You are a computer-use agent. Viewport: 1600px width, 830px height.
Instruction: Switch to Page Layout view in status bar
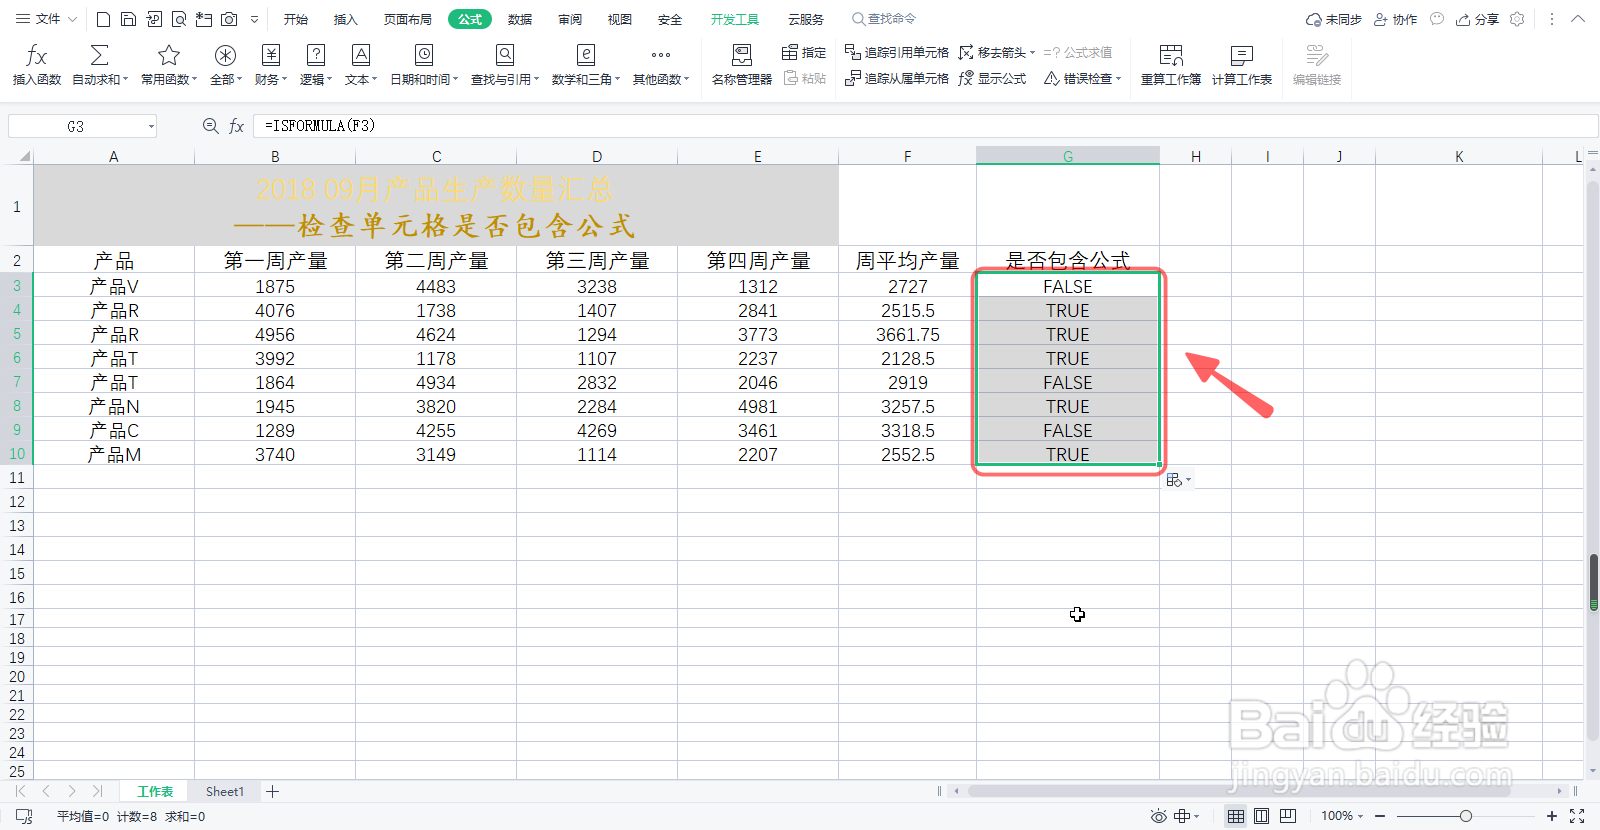point(1262,816)
